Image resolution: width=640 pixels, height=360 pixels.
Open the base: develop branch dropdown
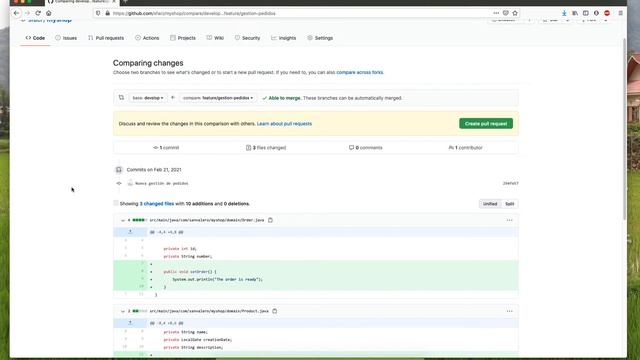pos(148,98)
